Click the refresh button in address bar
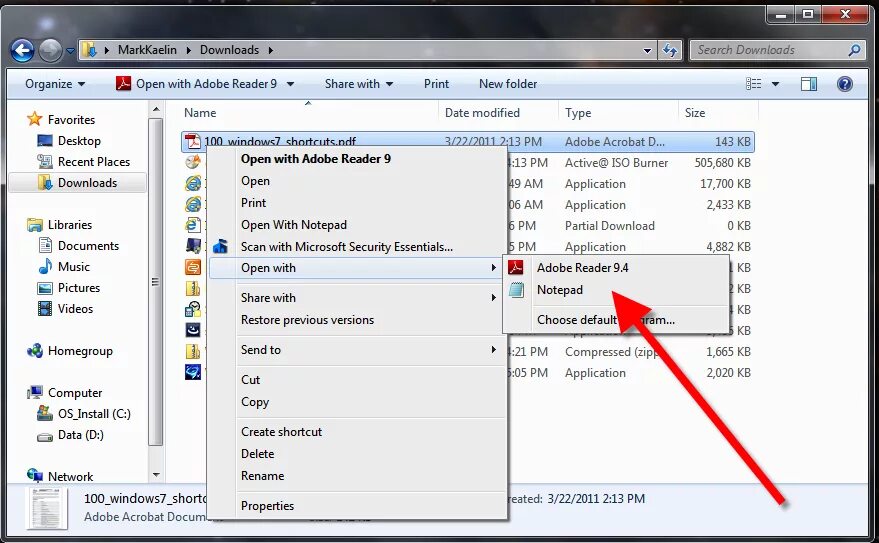The width and height of the screenshot is (879, 543). 670,50
